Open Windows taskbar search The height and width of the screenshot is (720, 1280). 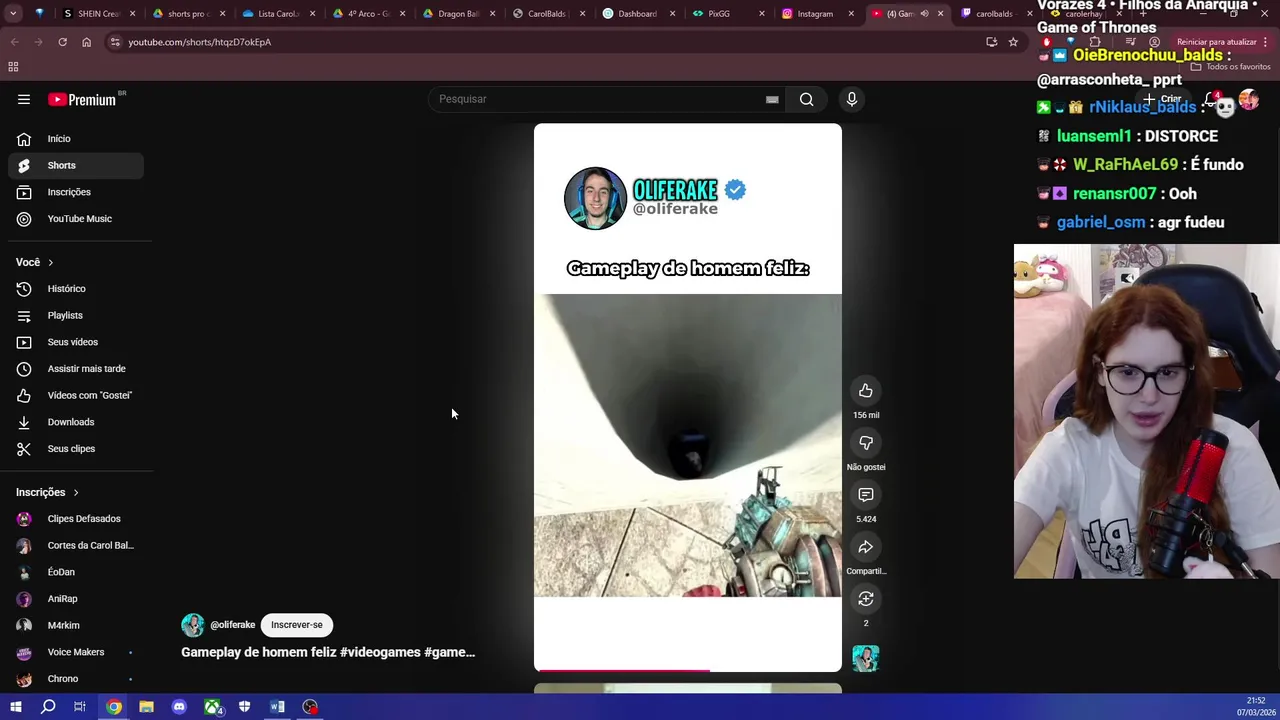(x=48, y=707)
